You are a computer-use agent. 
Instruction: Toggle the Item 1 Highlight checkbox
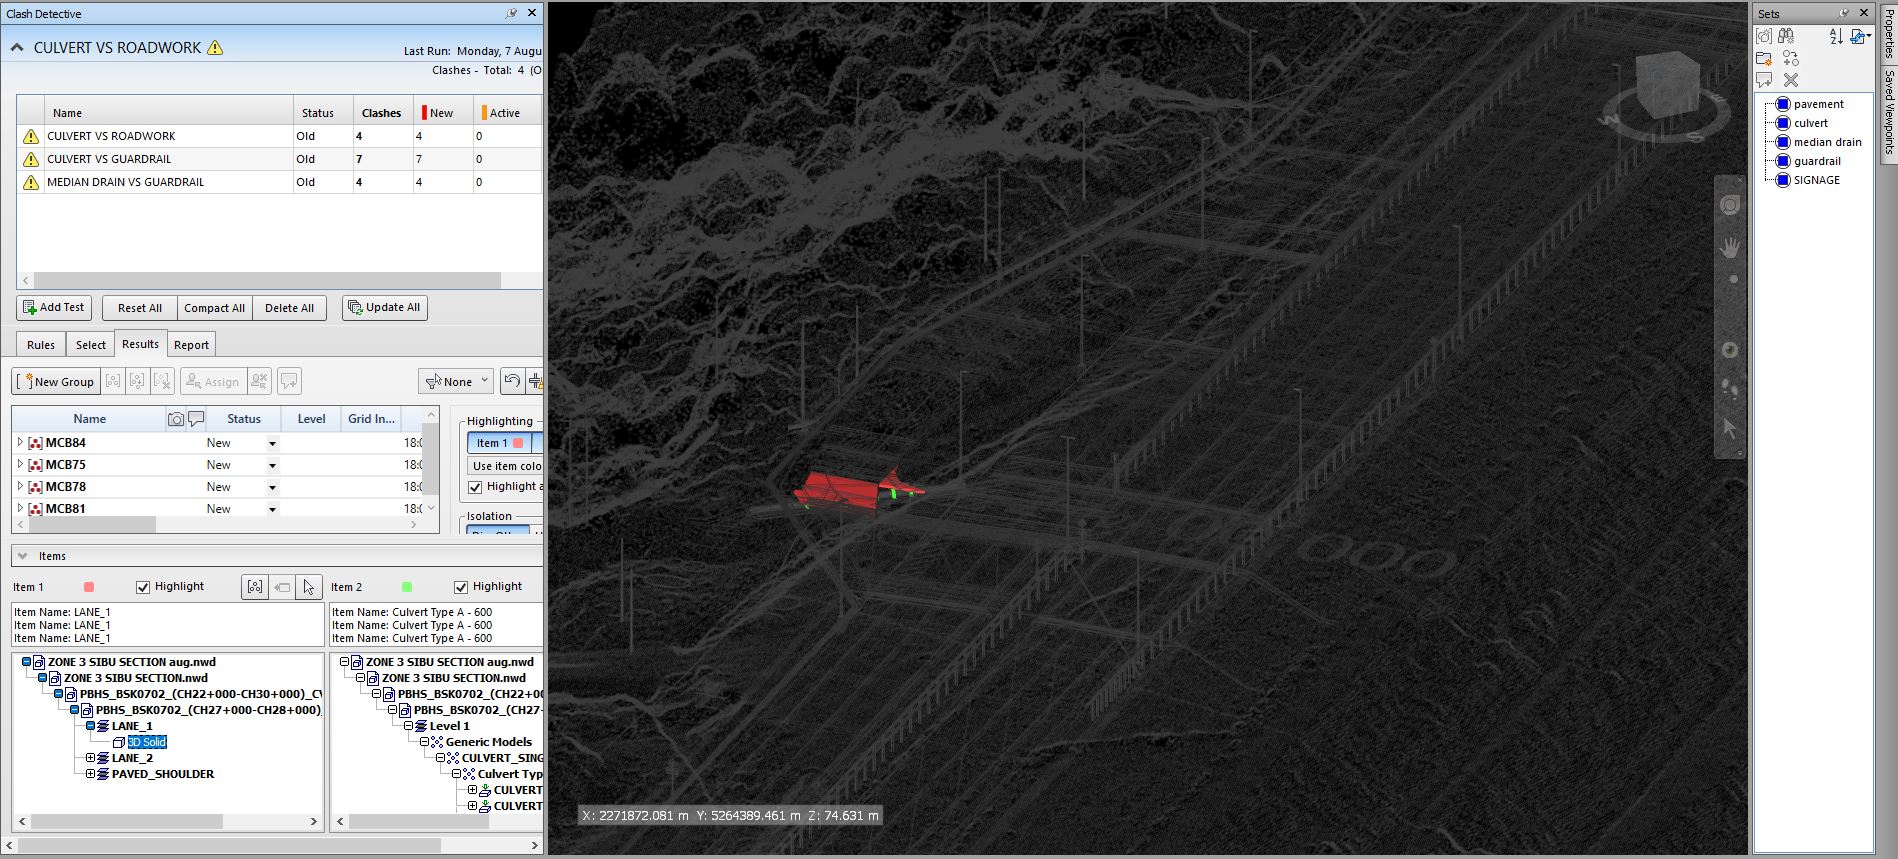[x=143, y=587]
